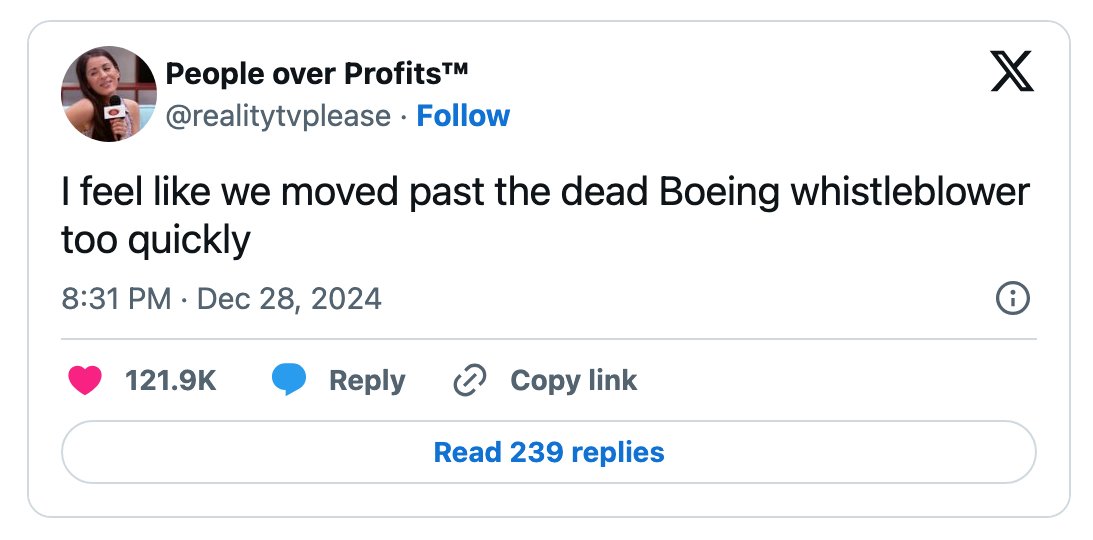
Task: Click the blue reply speech bubble icon
Action: tap(289, 380)
